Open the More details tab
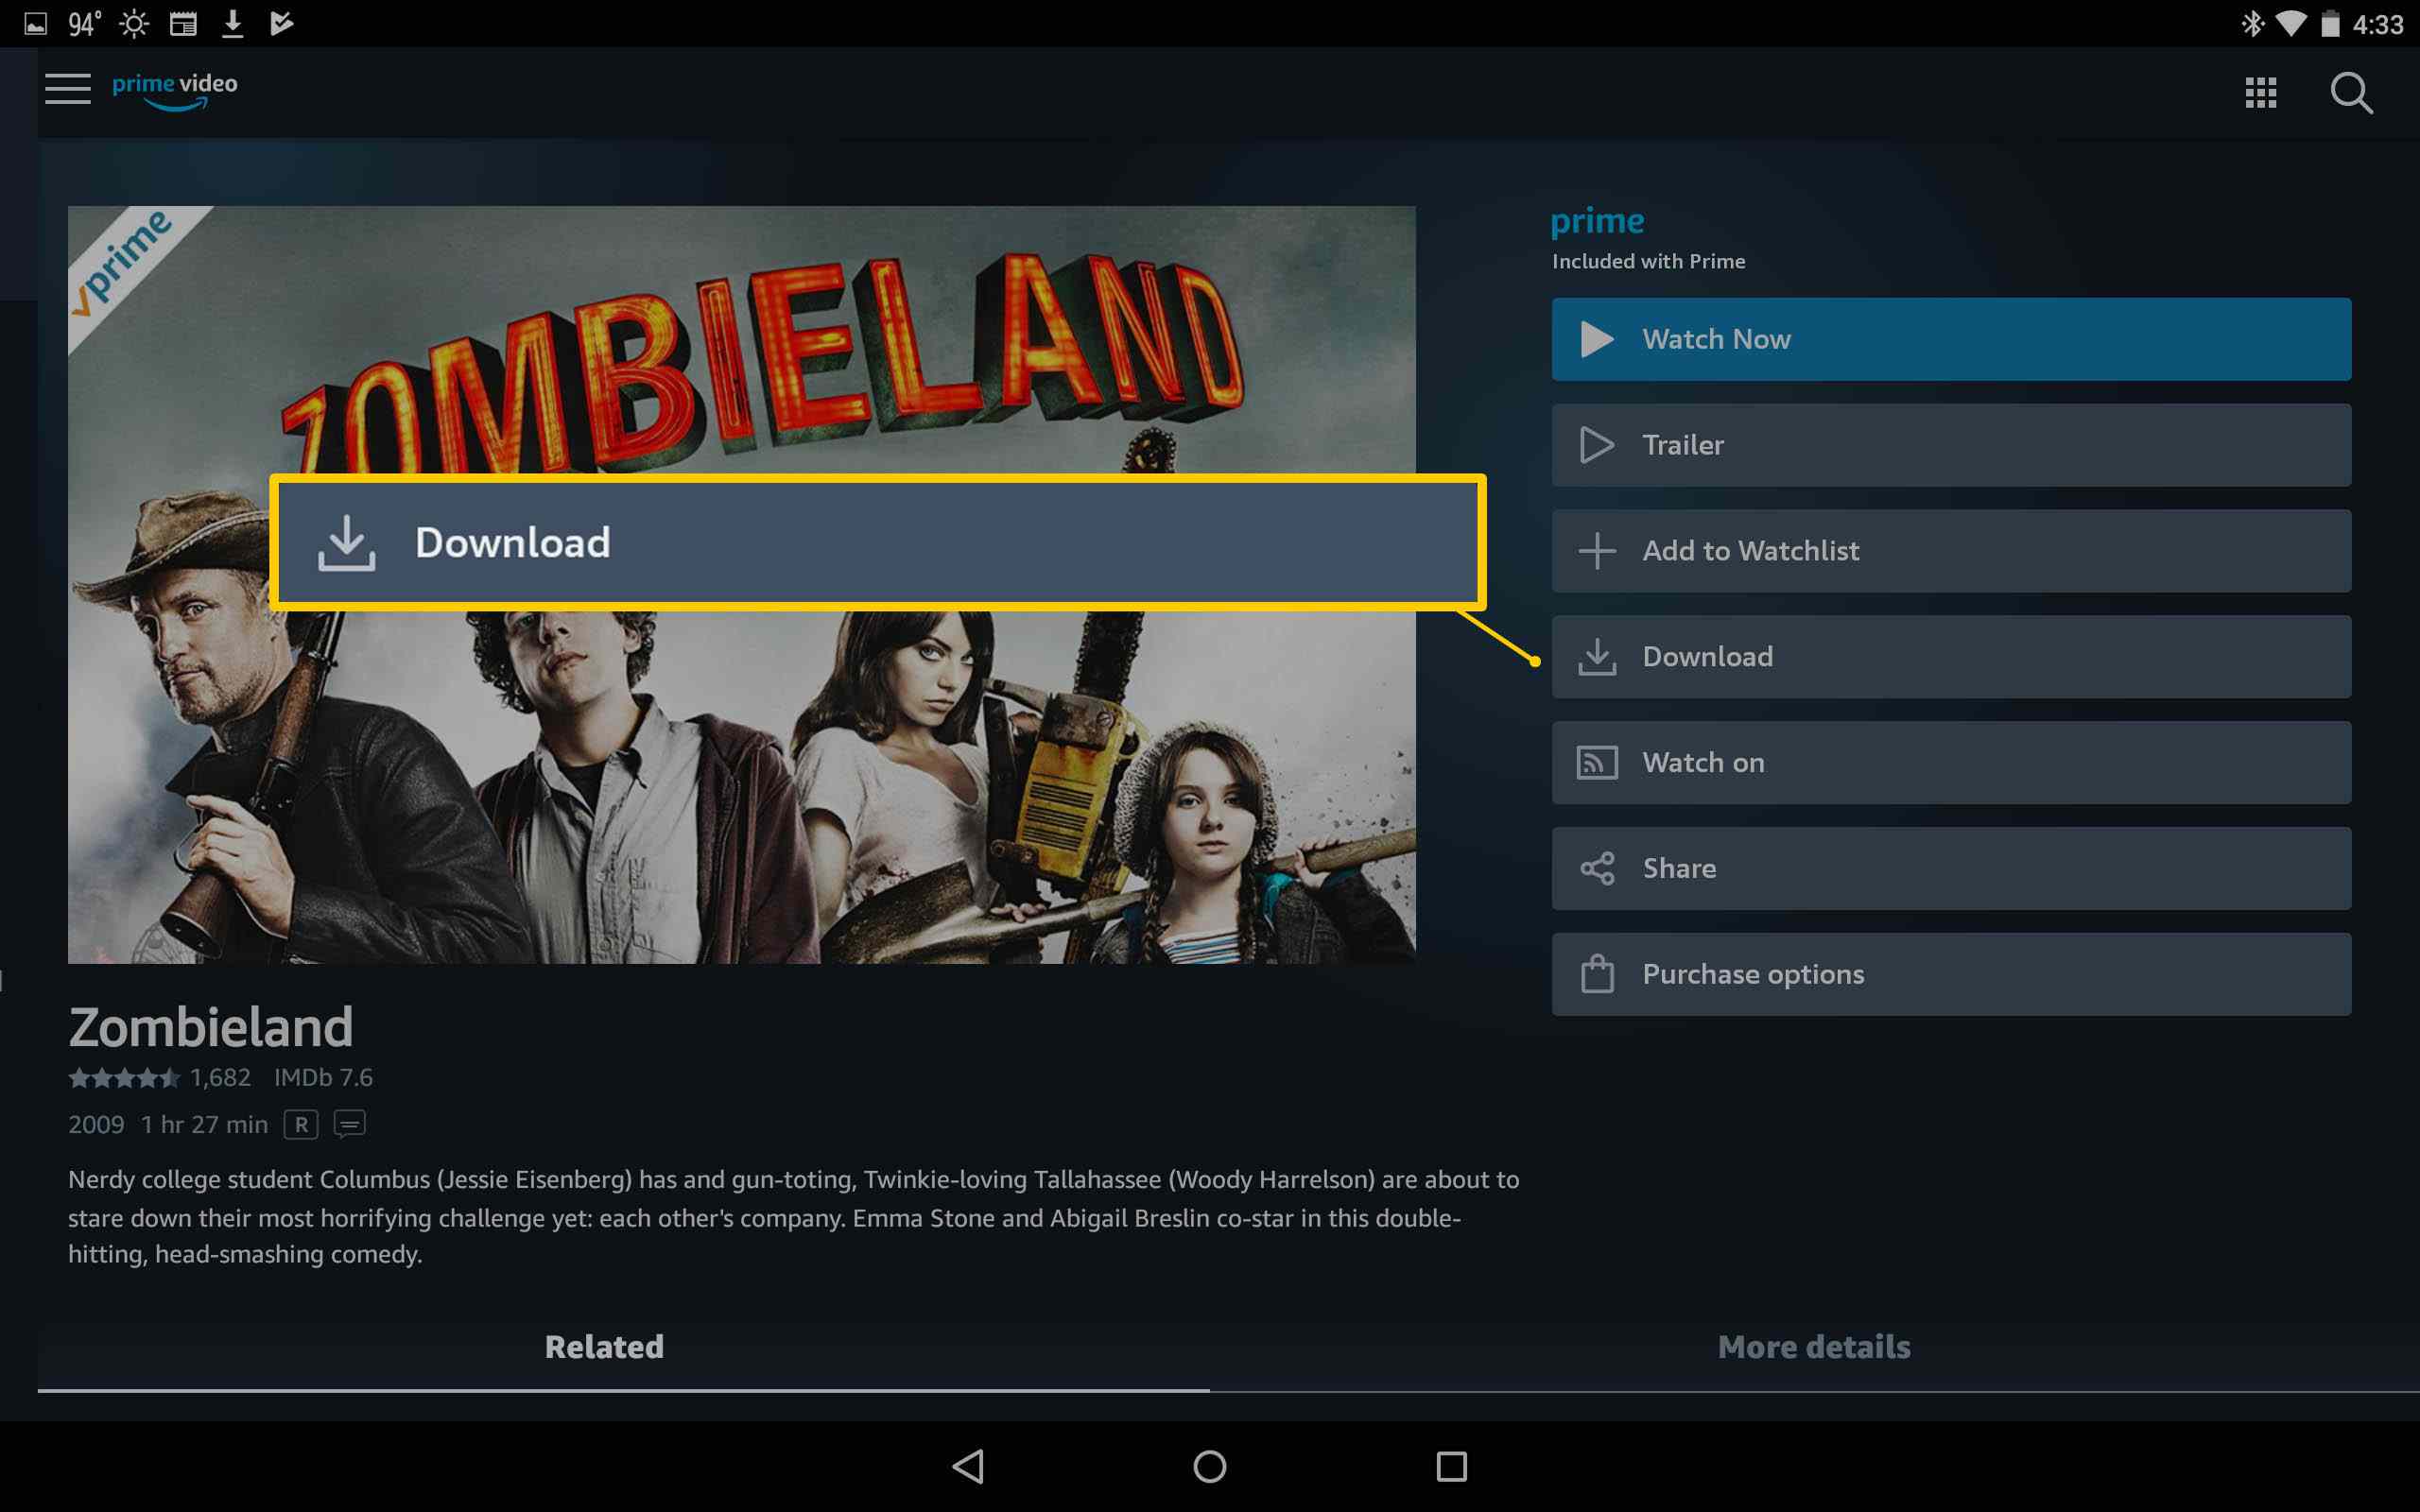2420x1512 pixels. click(x=1814, y=1347)
